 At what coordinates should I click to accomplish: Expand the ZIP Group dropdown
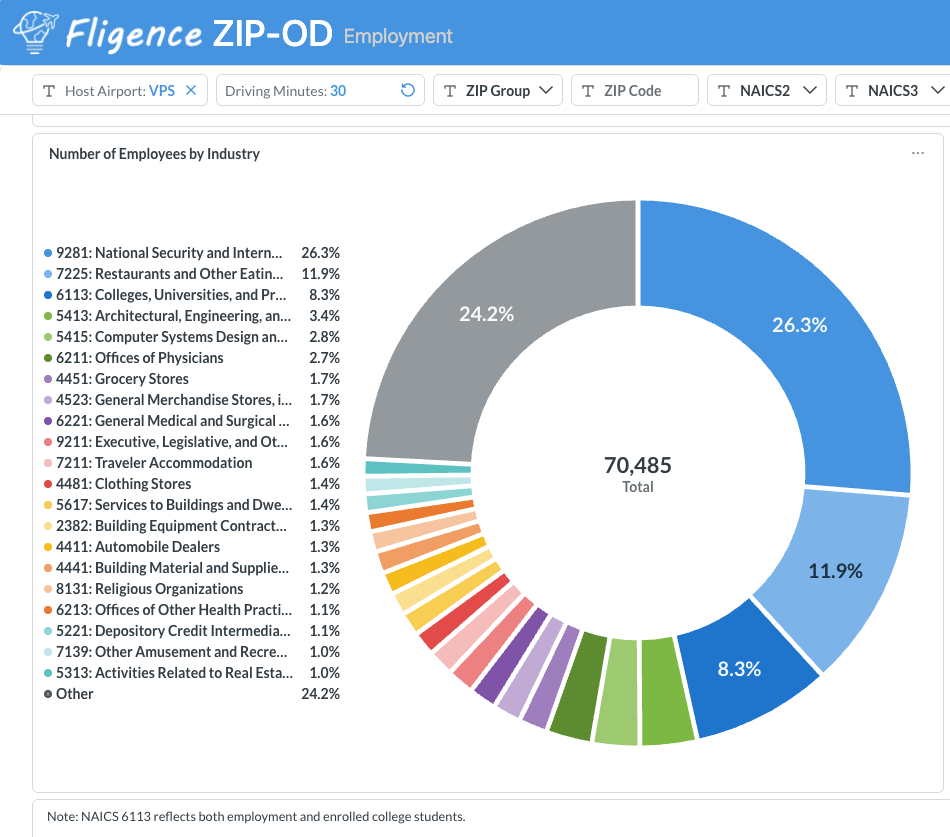498,90
